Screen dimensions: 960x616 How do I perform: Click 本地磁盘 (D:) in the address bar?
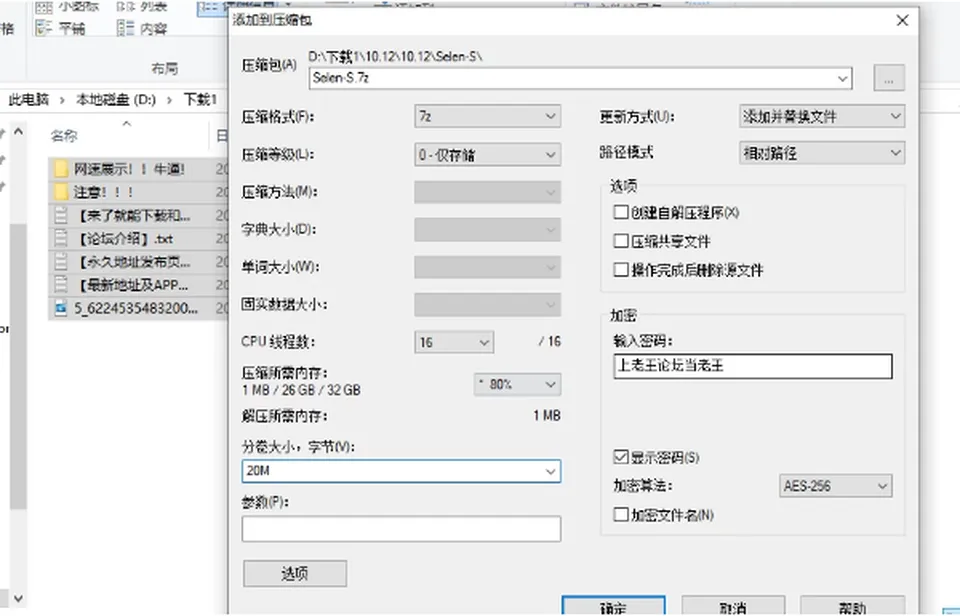point(116,99)
